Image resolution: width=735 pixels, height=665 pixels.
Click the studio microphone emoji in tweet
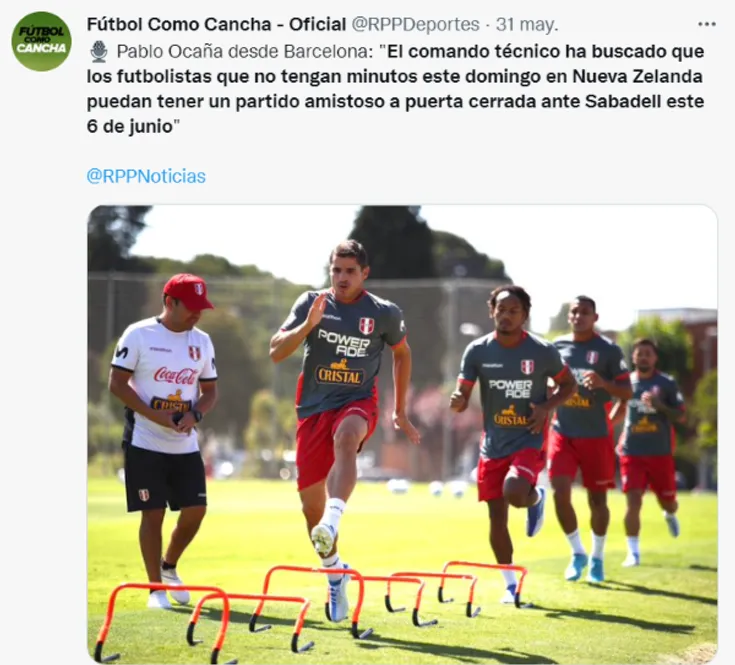[98, 52]
